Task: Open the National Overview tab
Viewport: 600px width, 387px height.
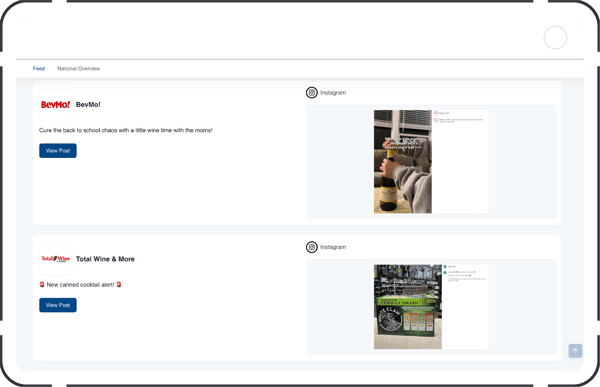Action: pyautogui.click(x=78, y=69)
